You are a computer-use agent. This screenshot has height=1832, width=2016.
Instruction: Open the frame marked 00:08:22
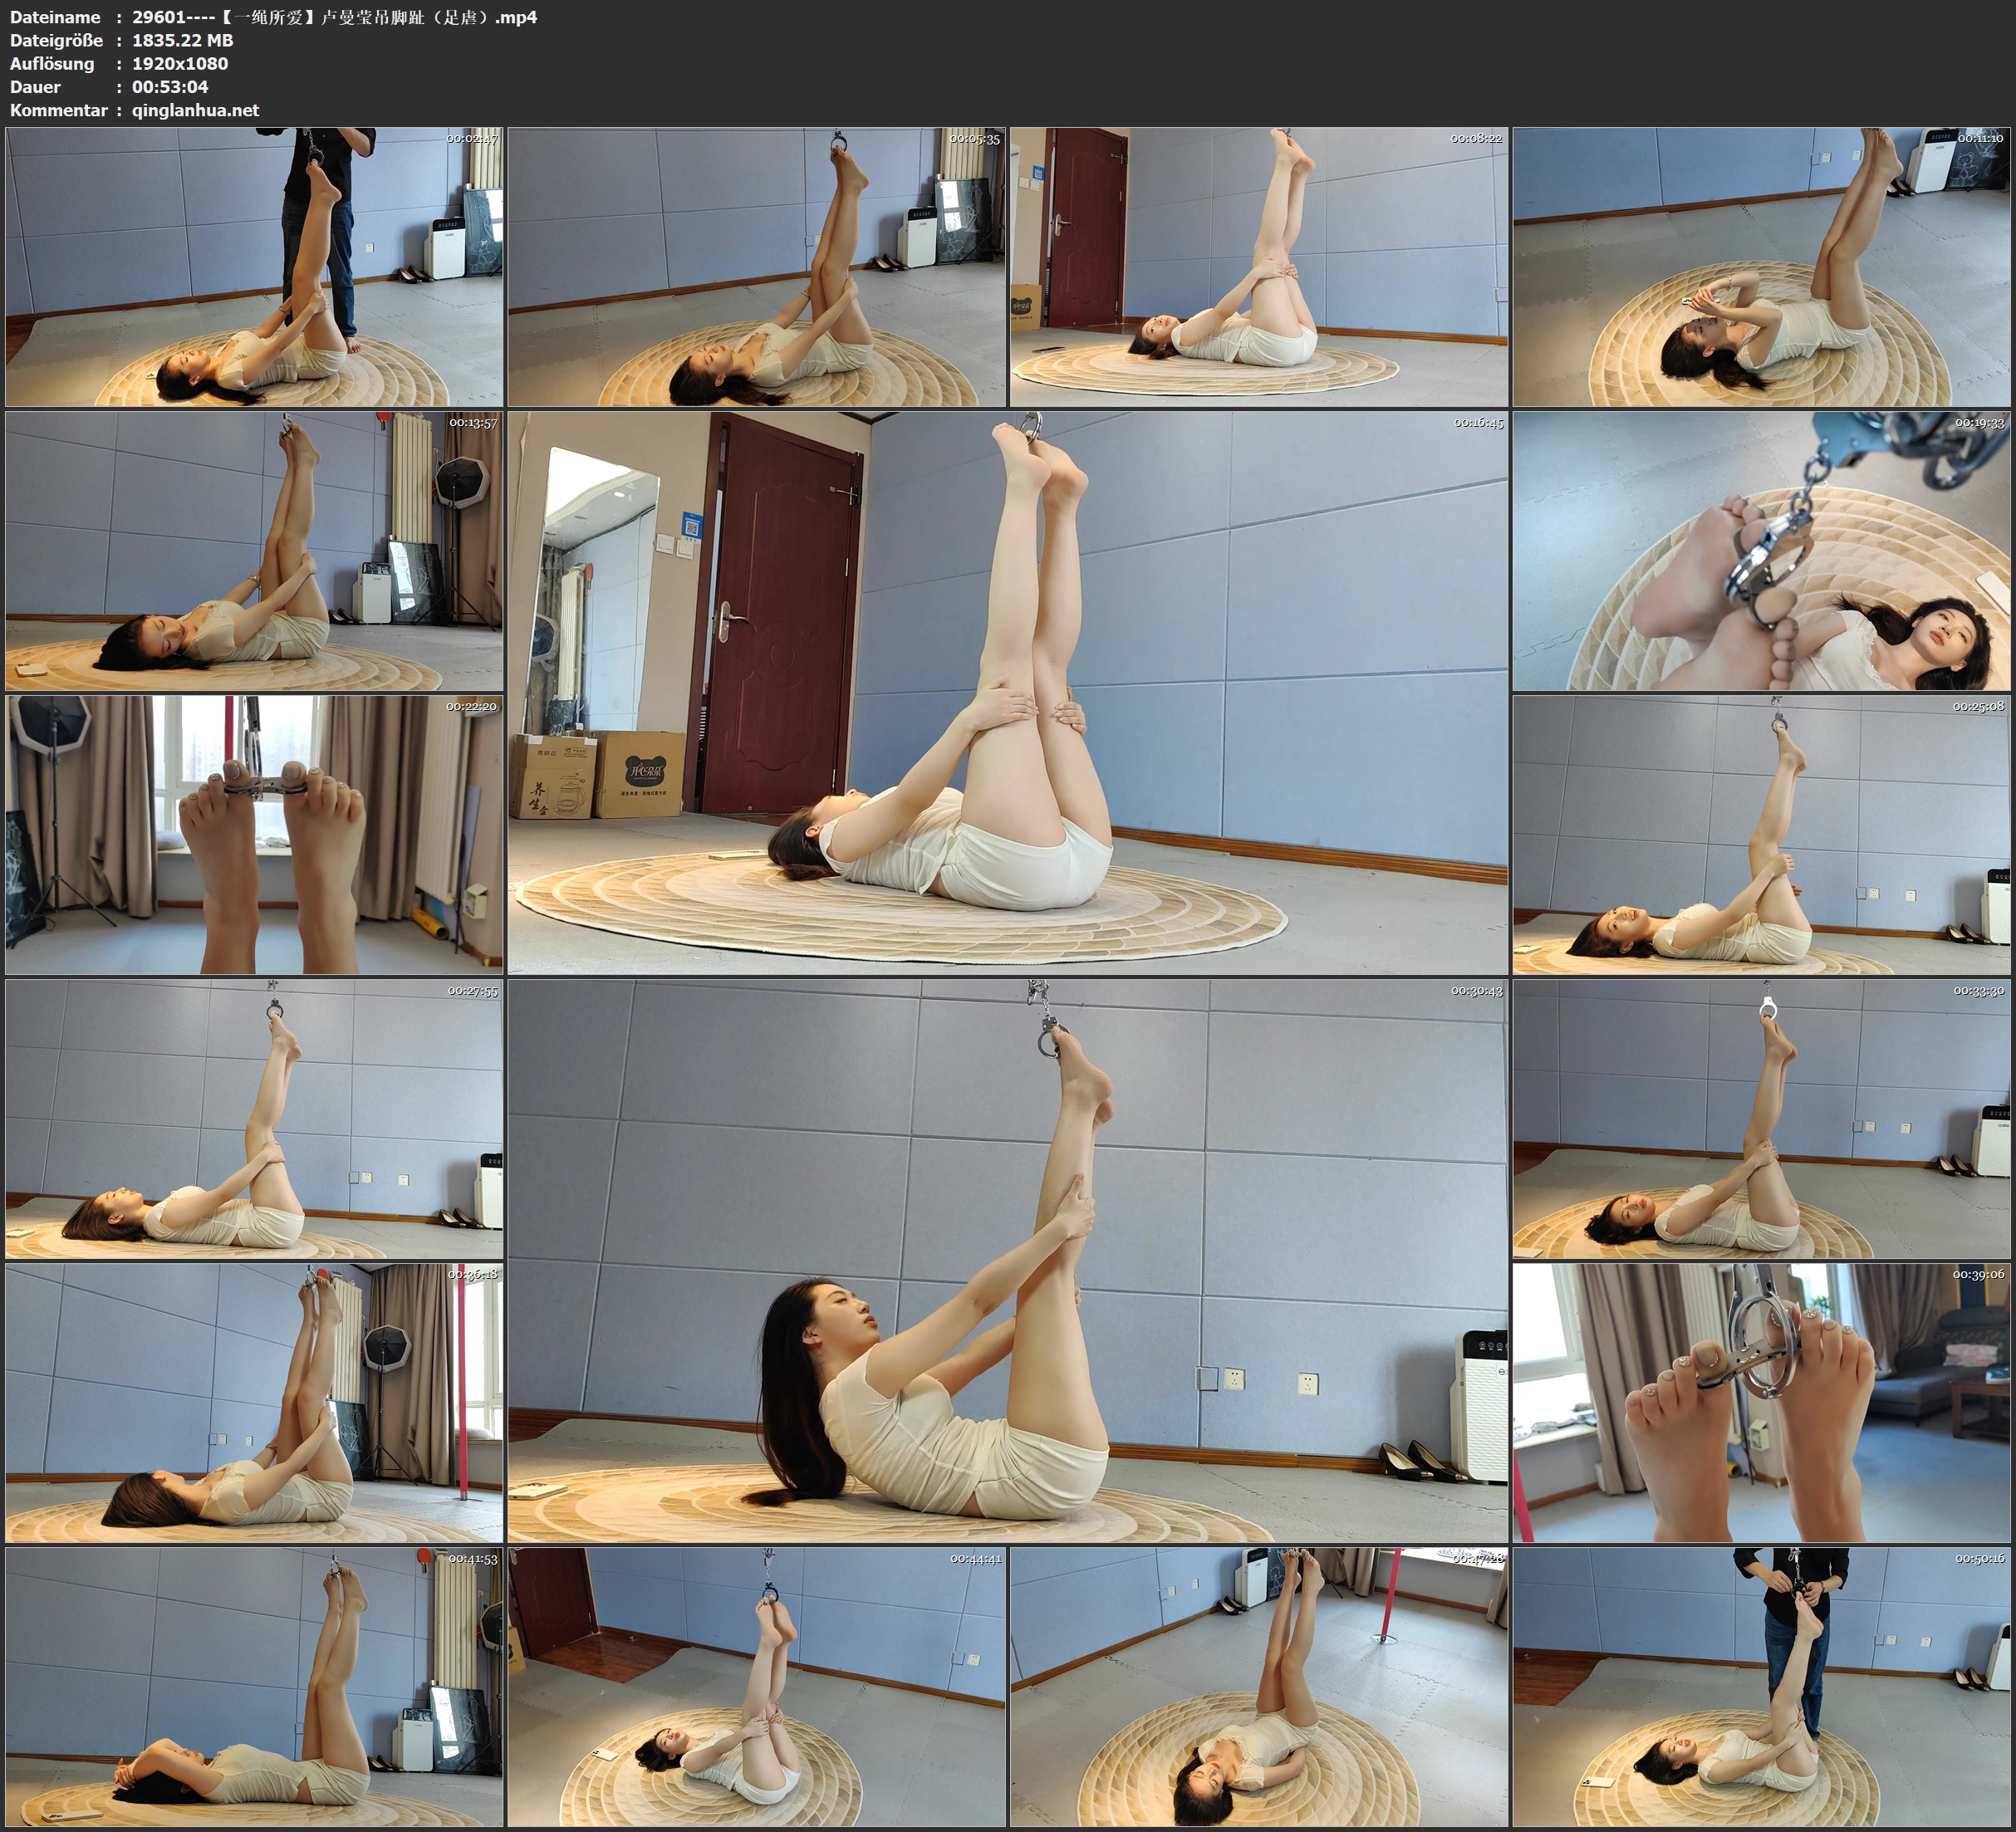(x=1258, y=267)
